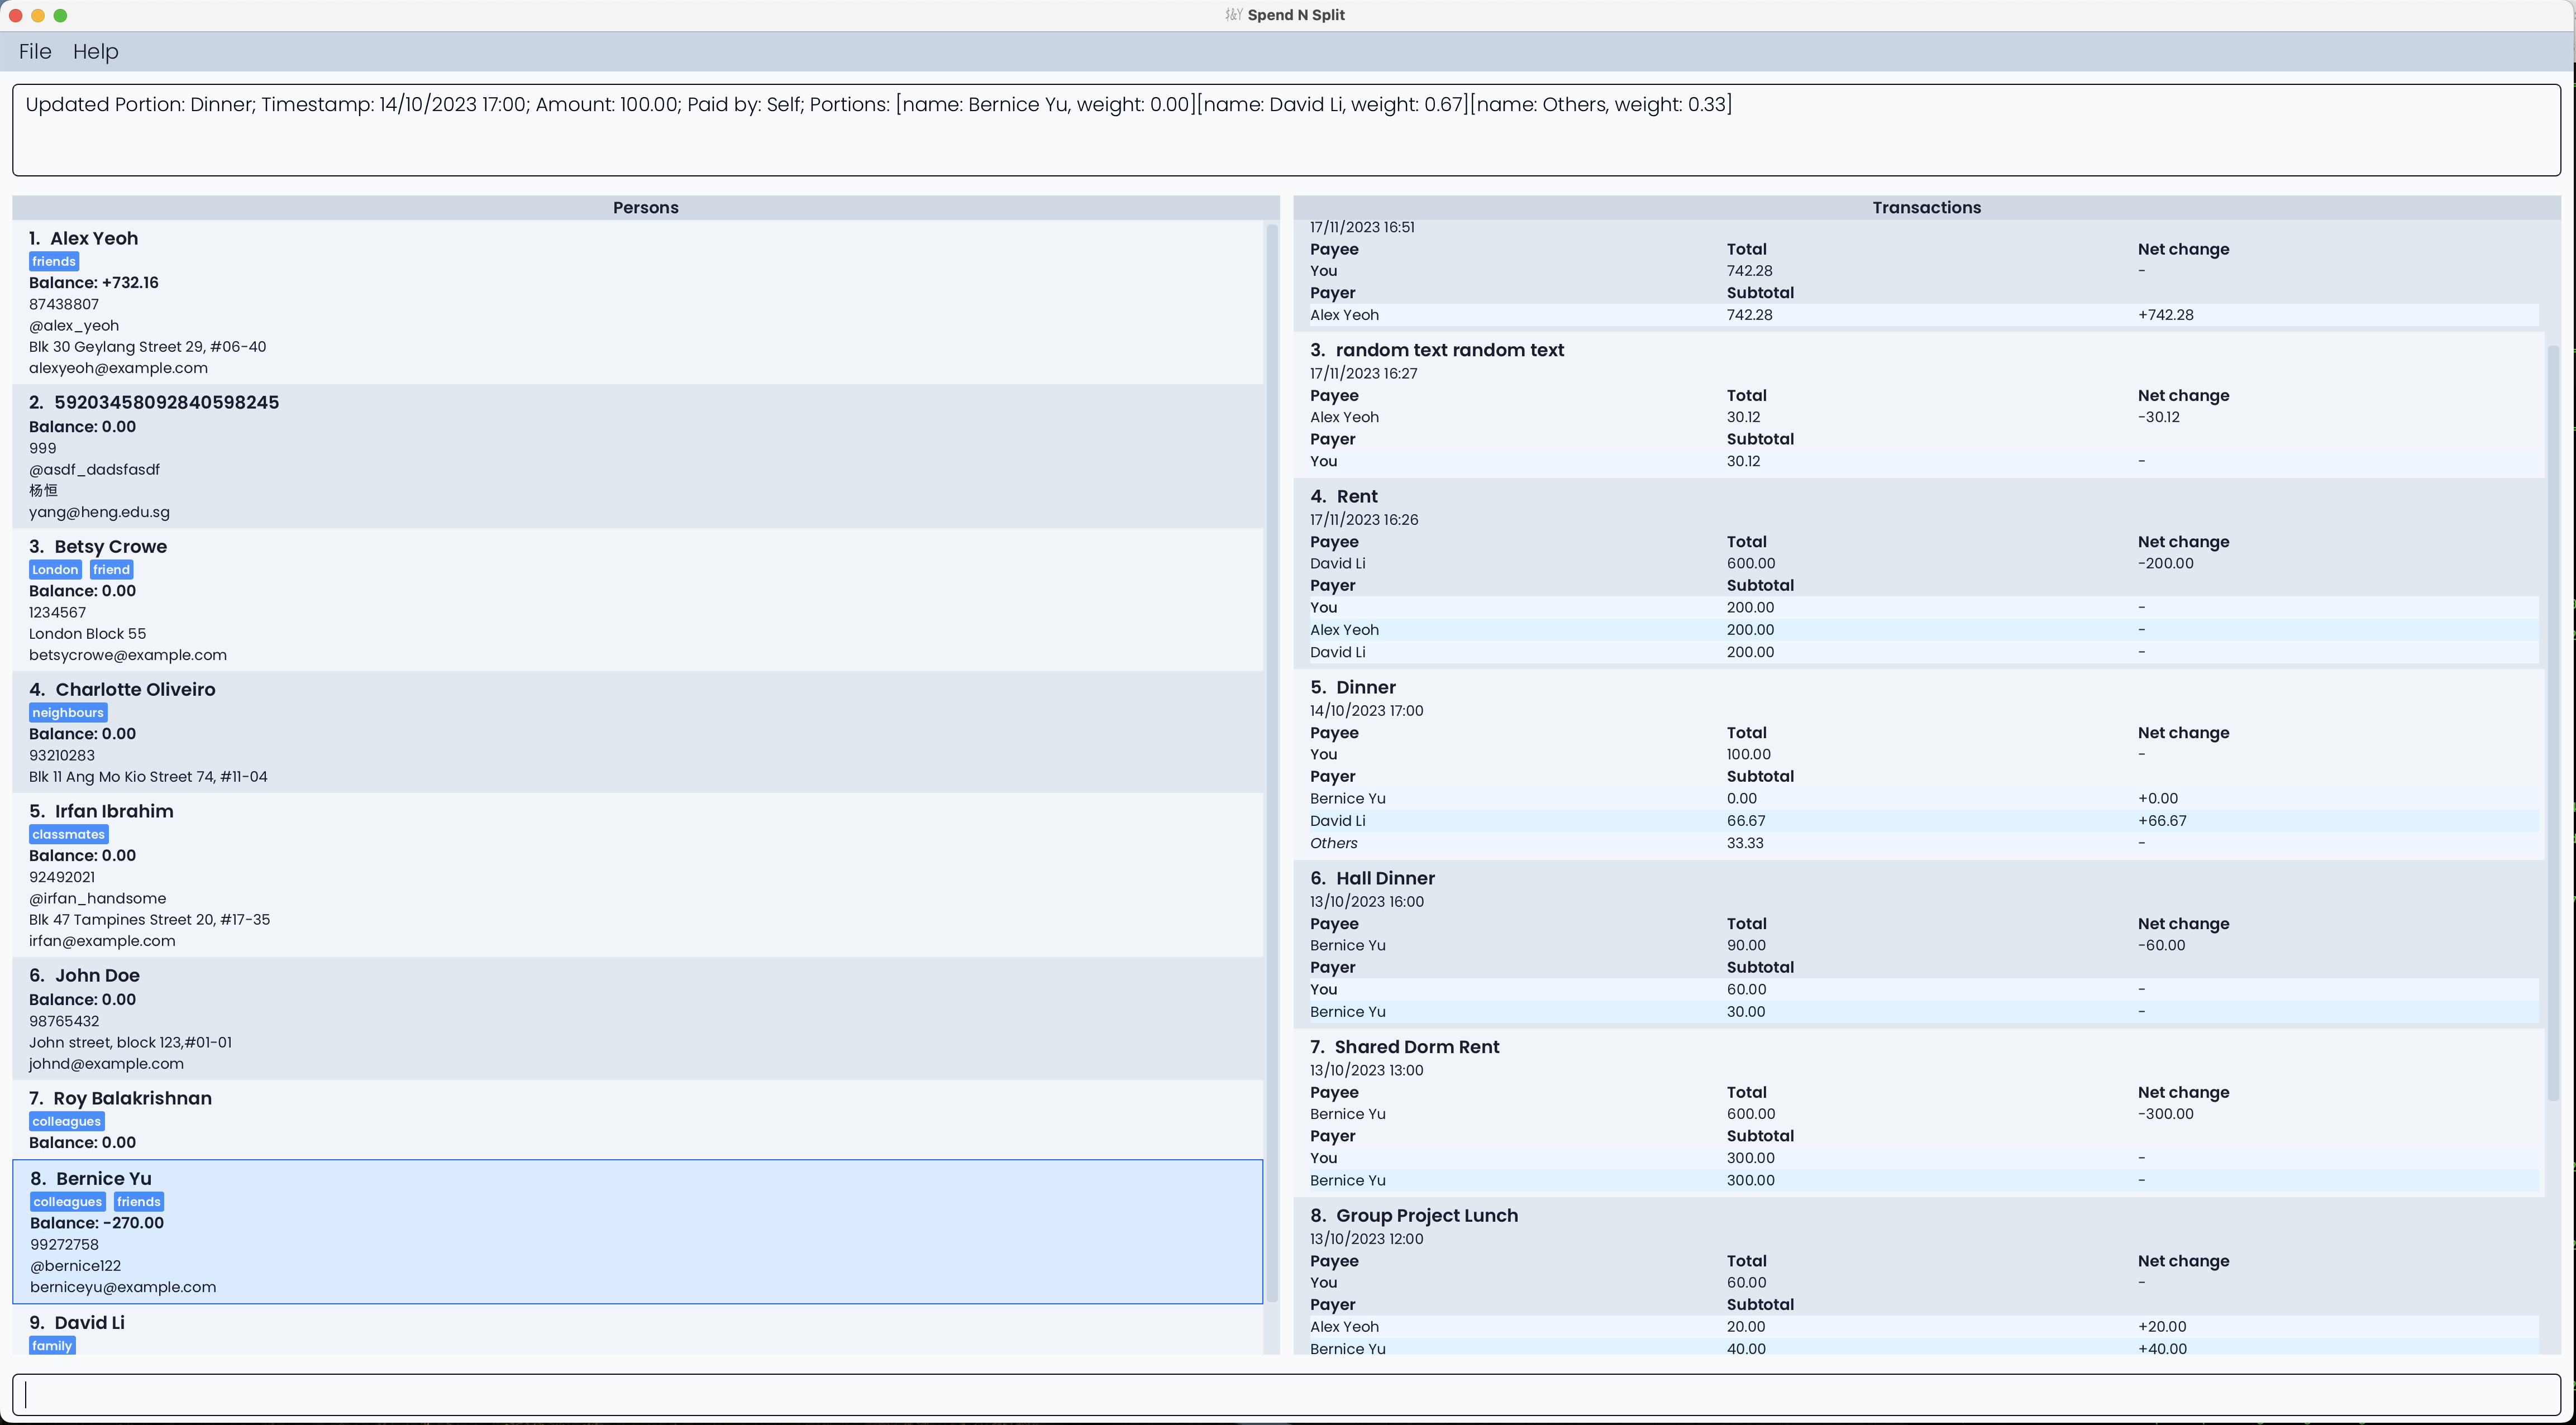This screenshot has height=1425, width=2576.
Task: Click the neighbours tag on Charlotte Oliveiro
Action: coord(68,713)
